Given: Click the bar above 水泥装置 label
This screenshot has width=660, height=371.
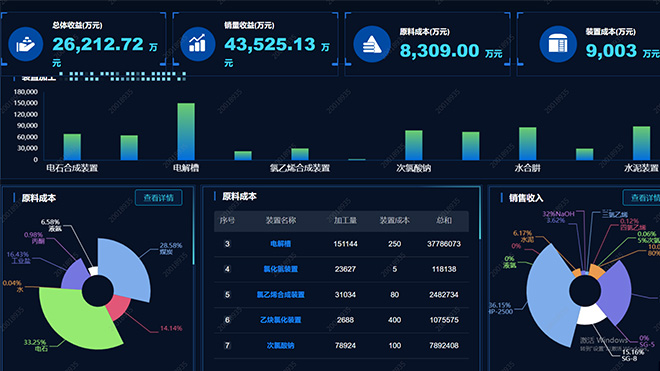Looking at the screenshot, I should coord(641,143).
